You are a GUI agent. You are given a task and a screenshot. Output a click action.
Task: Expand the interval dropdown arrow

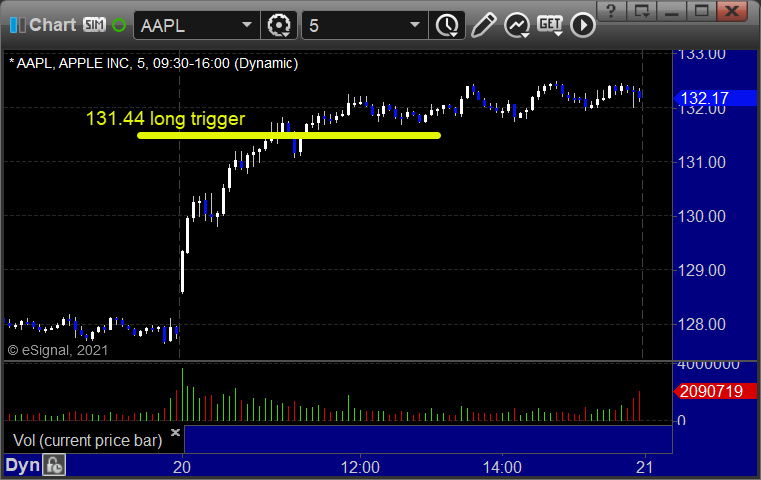click(x=414, y=25)
